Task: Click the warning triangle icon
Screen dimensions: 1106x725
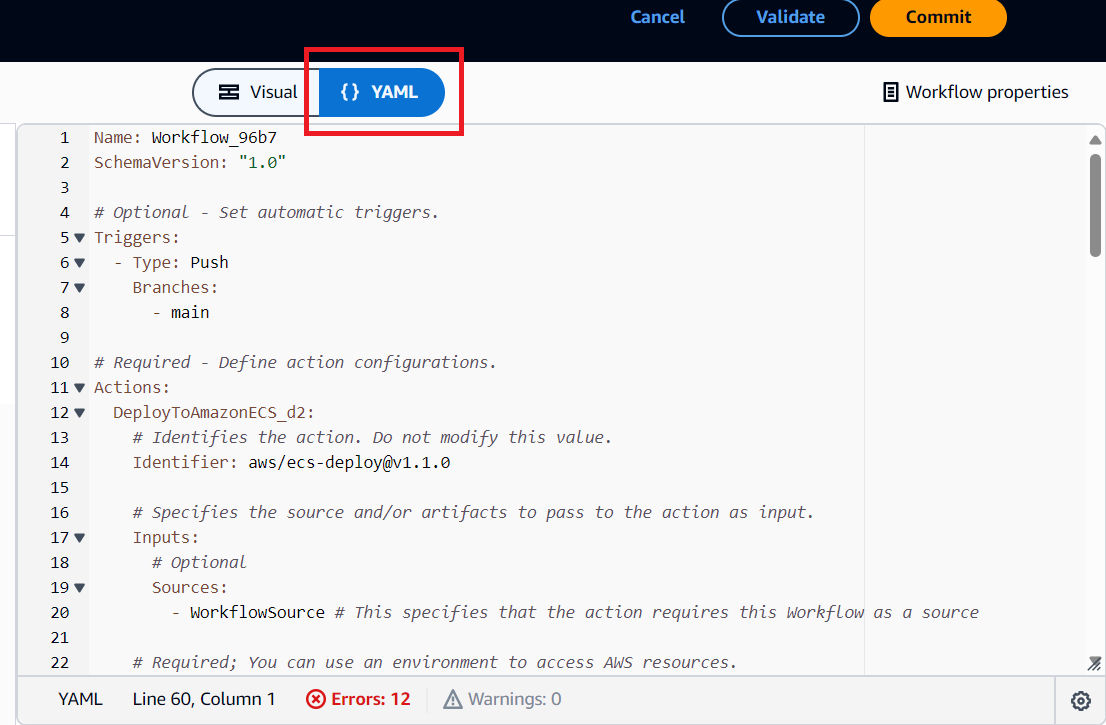Action: tap(453, 699)
